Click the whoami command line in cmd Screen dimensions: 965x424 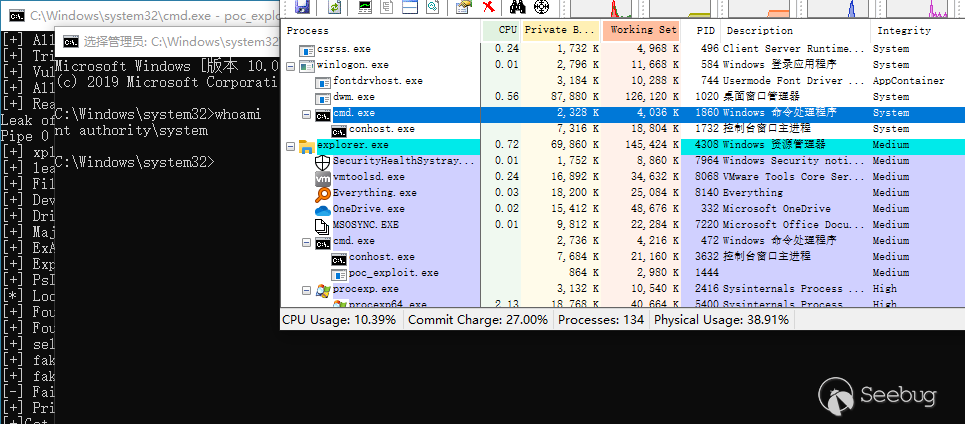pos(158,114)
